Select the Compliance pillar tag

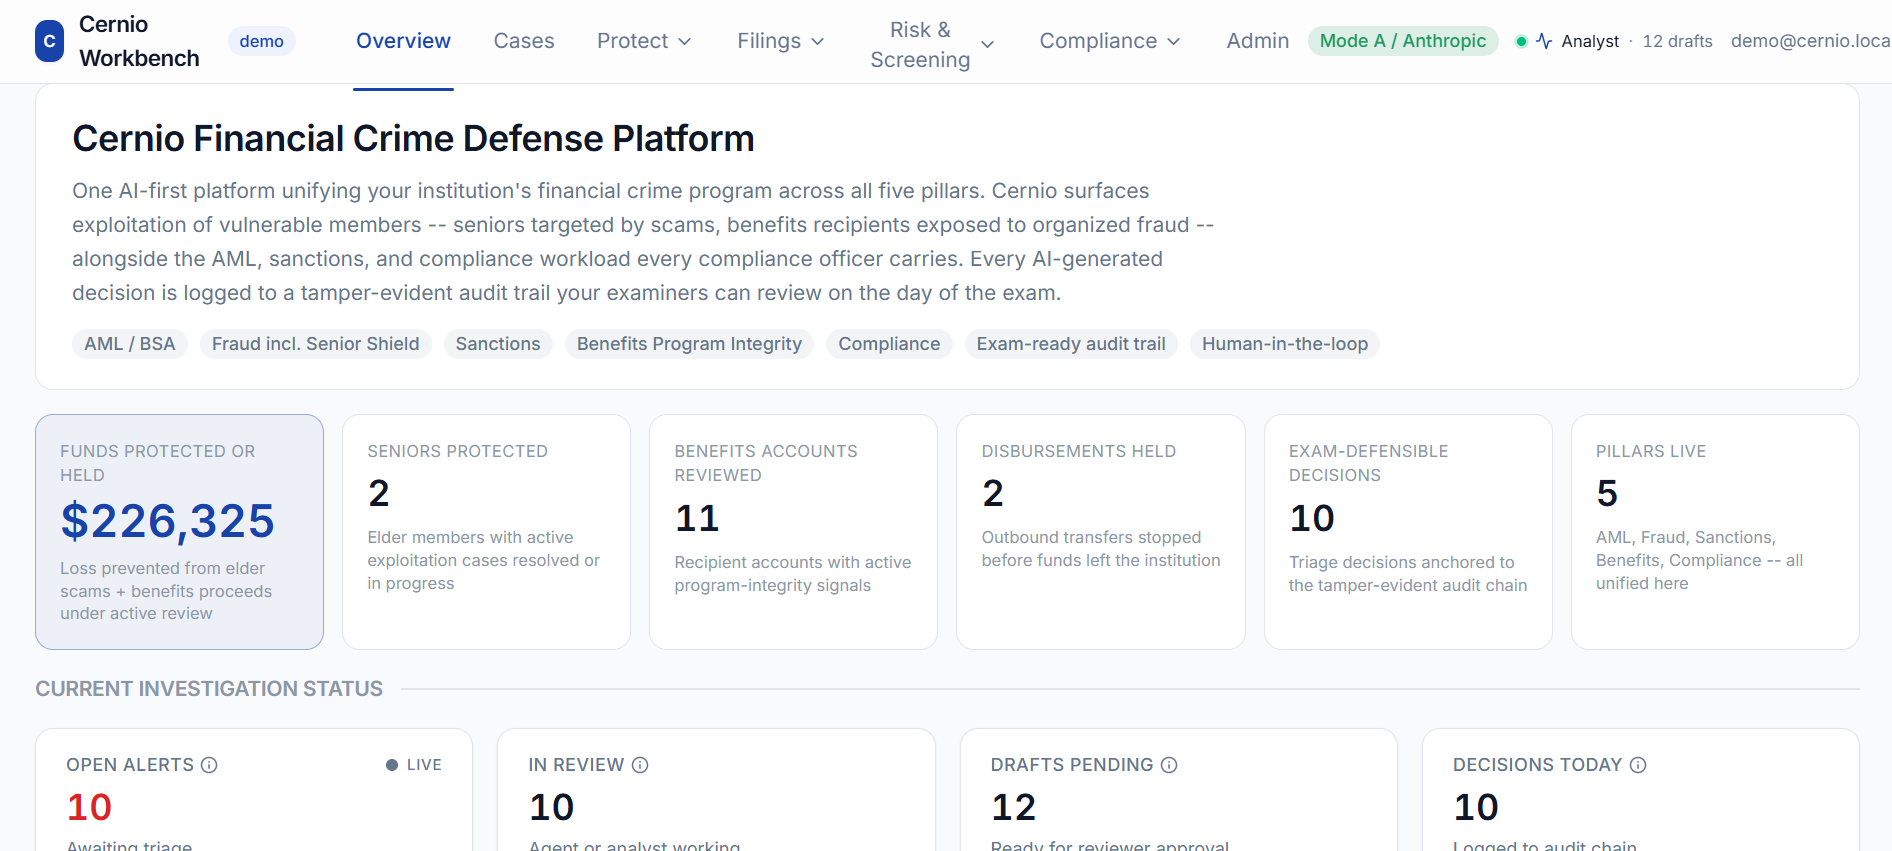point(889,344)
